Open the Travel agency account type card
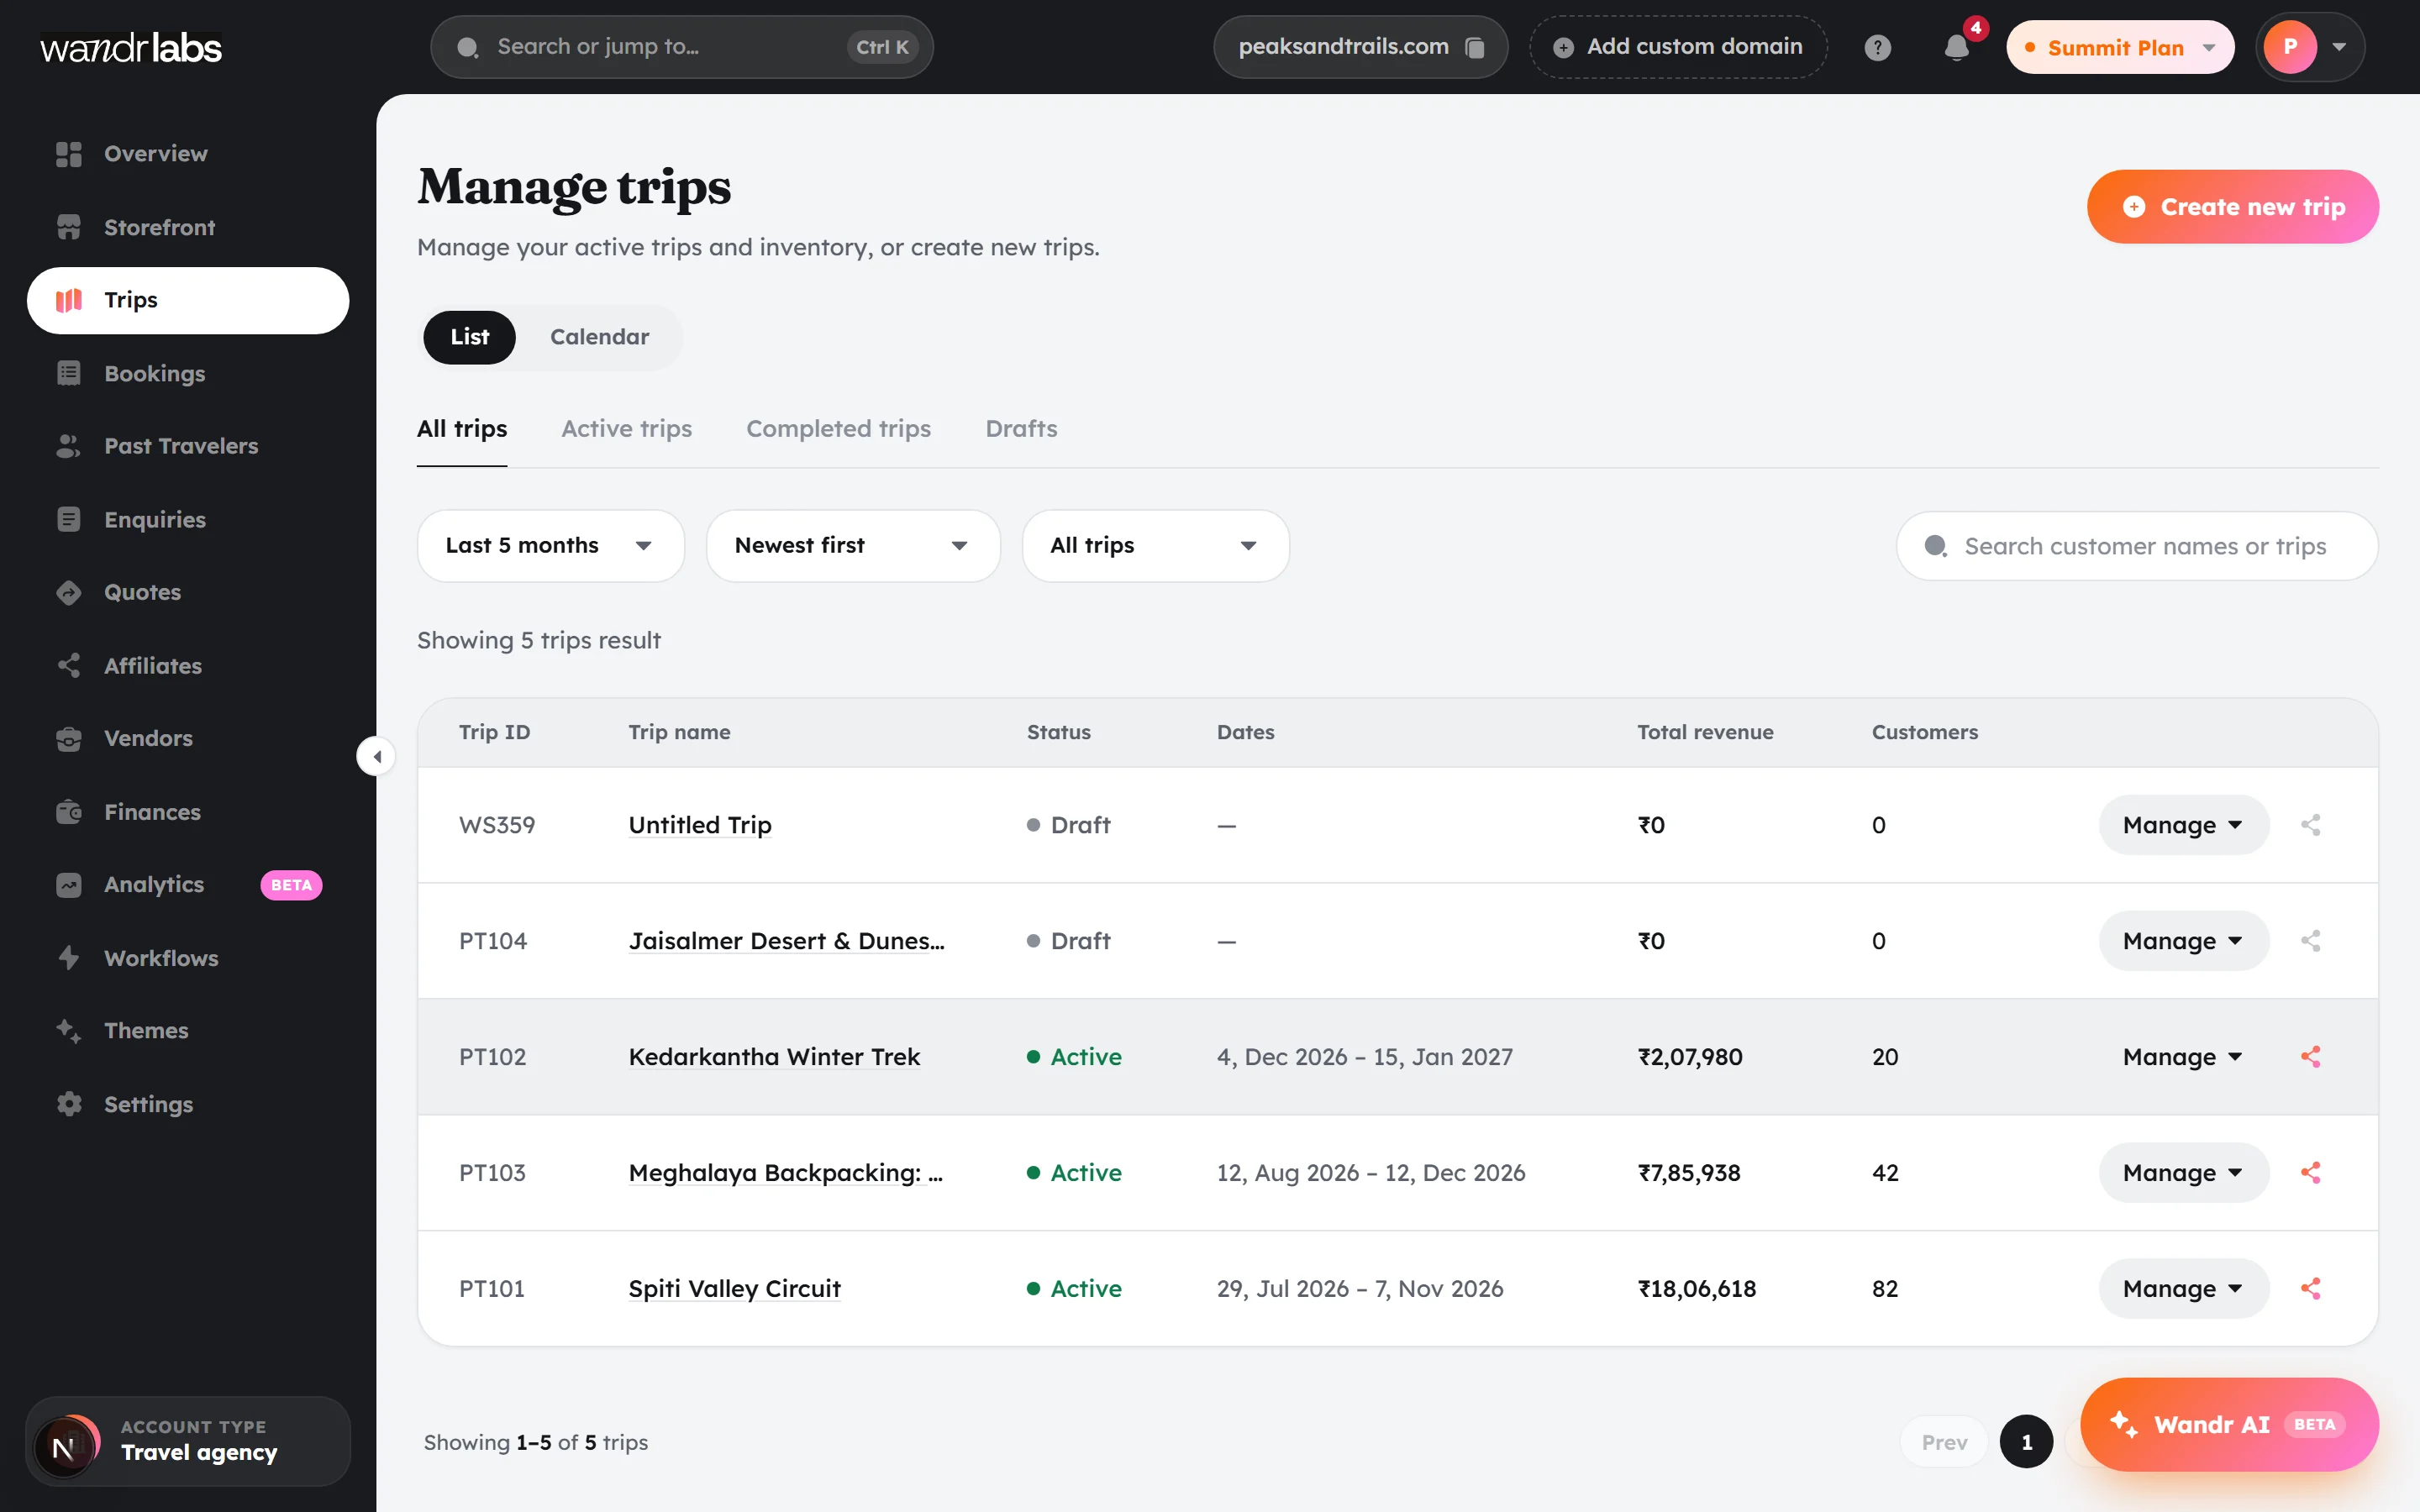 point(188,1442)
